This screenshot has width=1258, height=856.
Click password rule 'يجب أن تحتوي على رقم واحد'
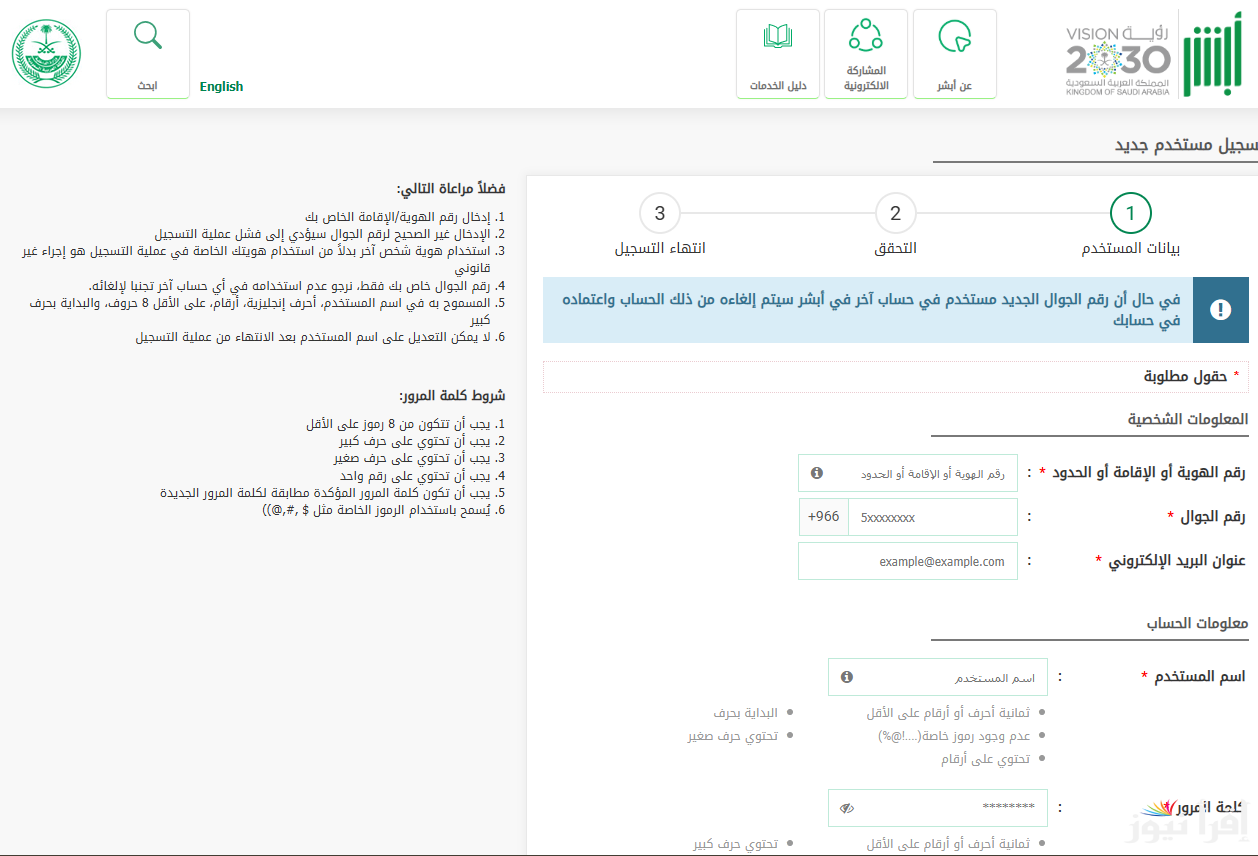point(420,476)
